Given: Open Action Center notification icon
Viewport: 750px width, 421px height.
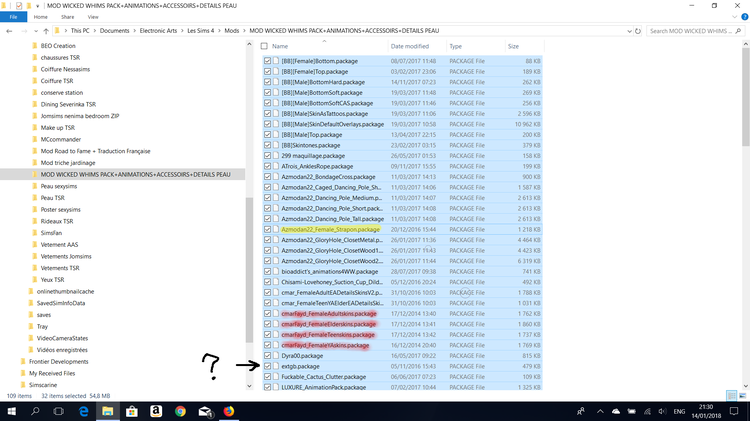Looking at the screenshot, I should click(734, 411).
